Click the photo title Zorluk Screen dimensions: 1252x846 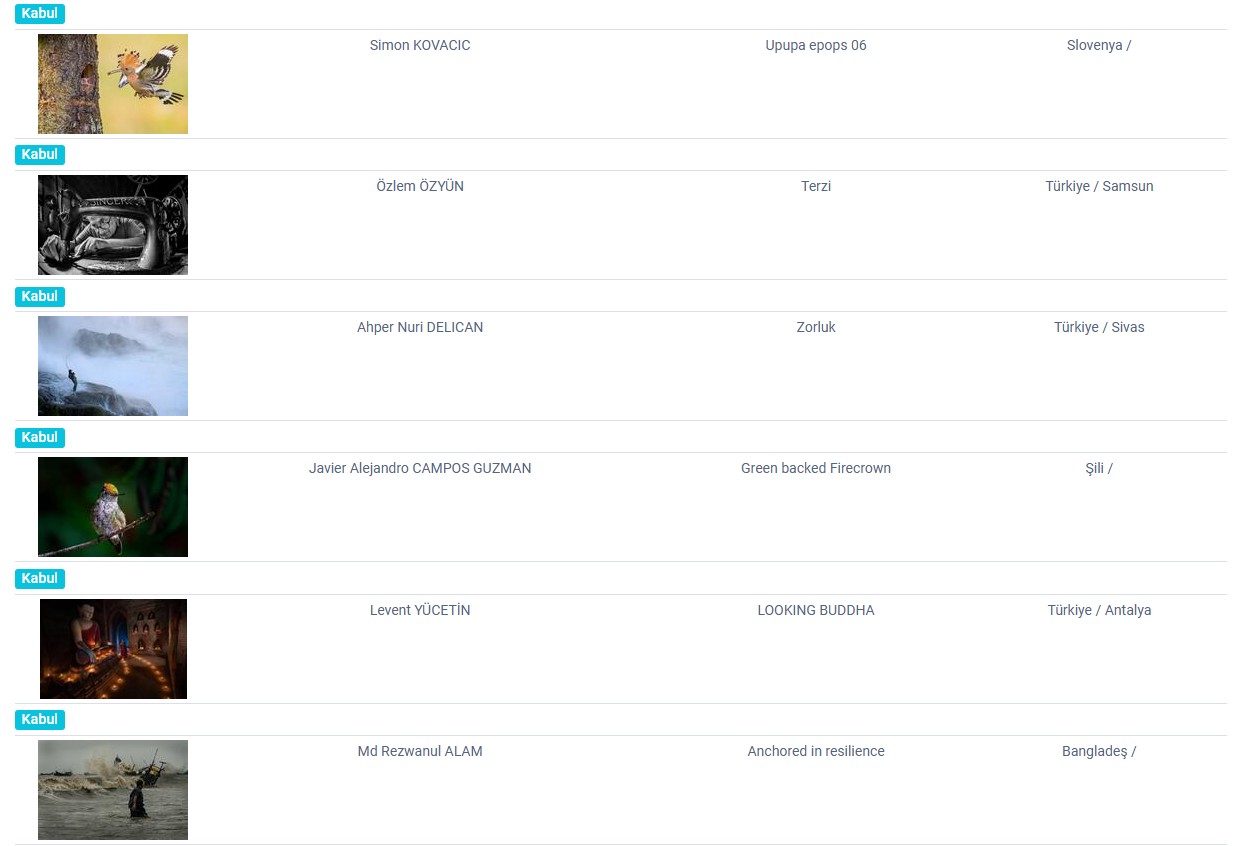pyautogui.click(x=816, y=327)
